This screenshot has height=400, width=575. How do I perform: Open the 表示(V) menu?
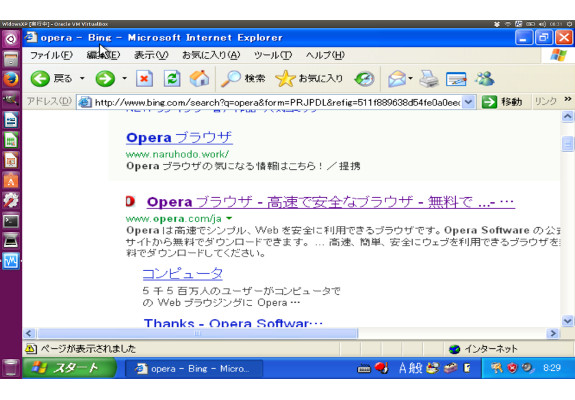click(x=151, y=55)
